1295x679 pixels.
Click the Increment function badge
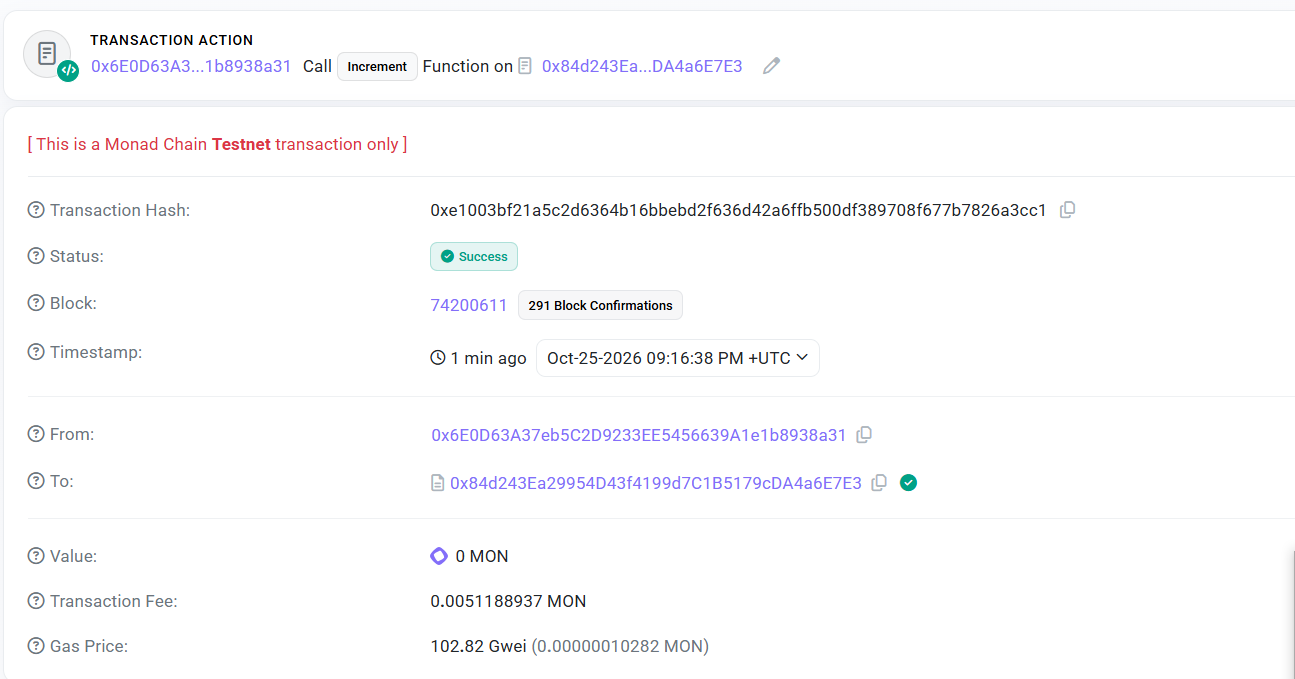pos(377,66)
